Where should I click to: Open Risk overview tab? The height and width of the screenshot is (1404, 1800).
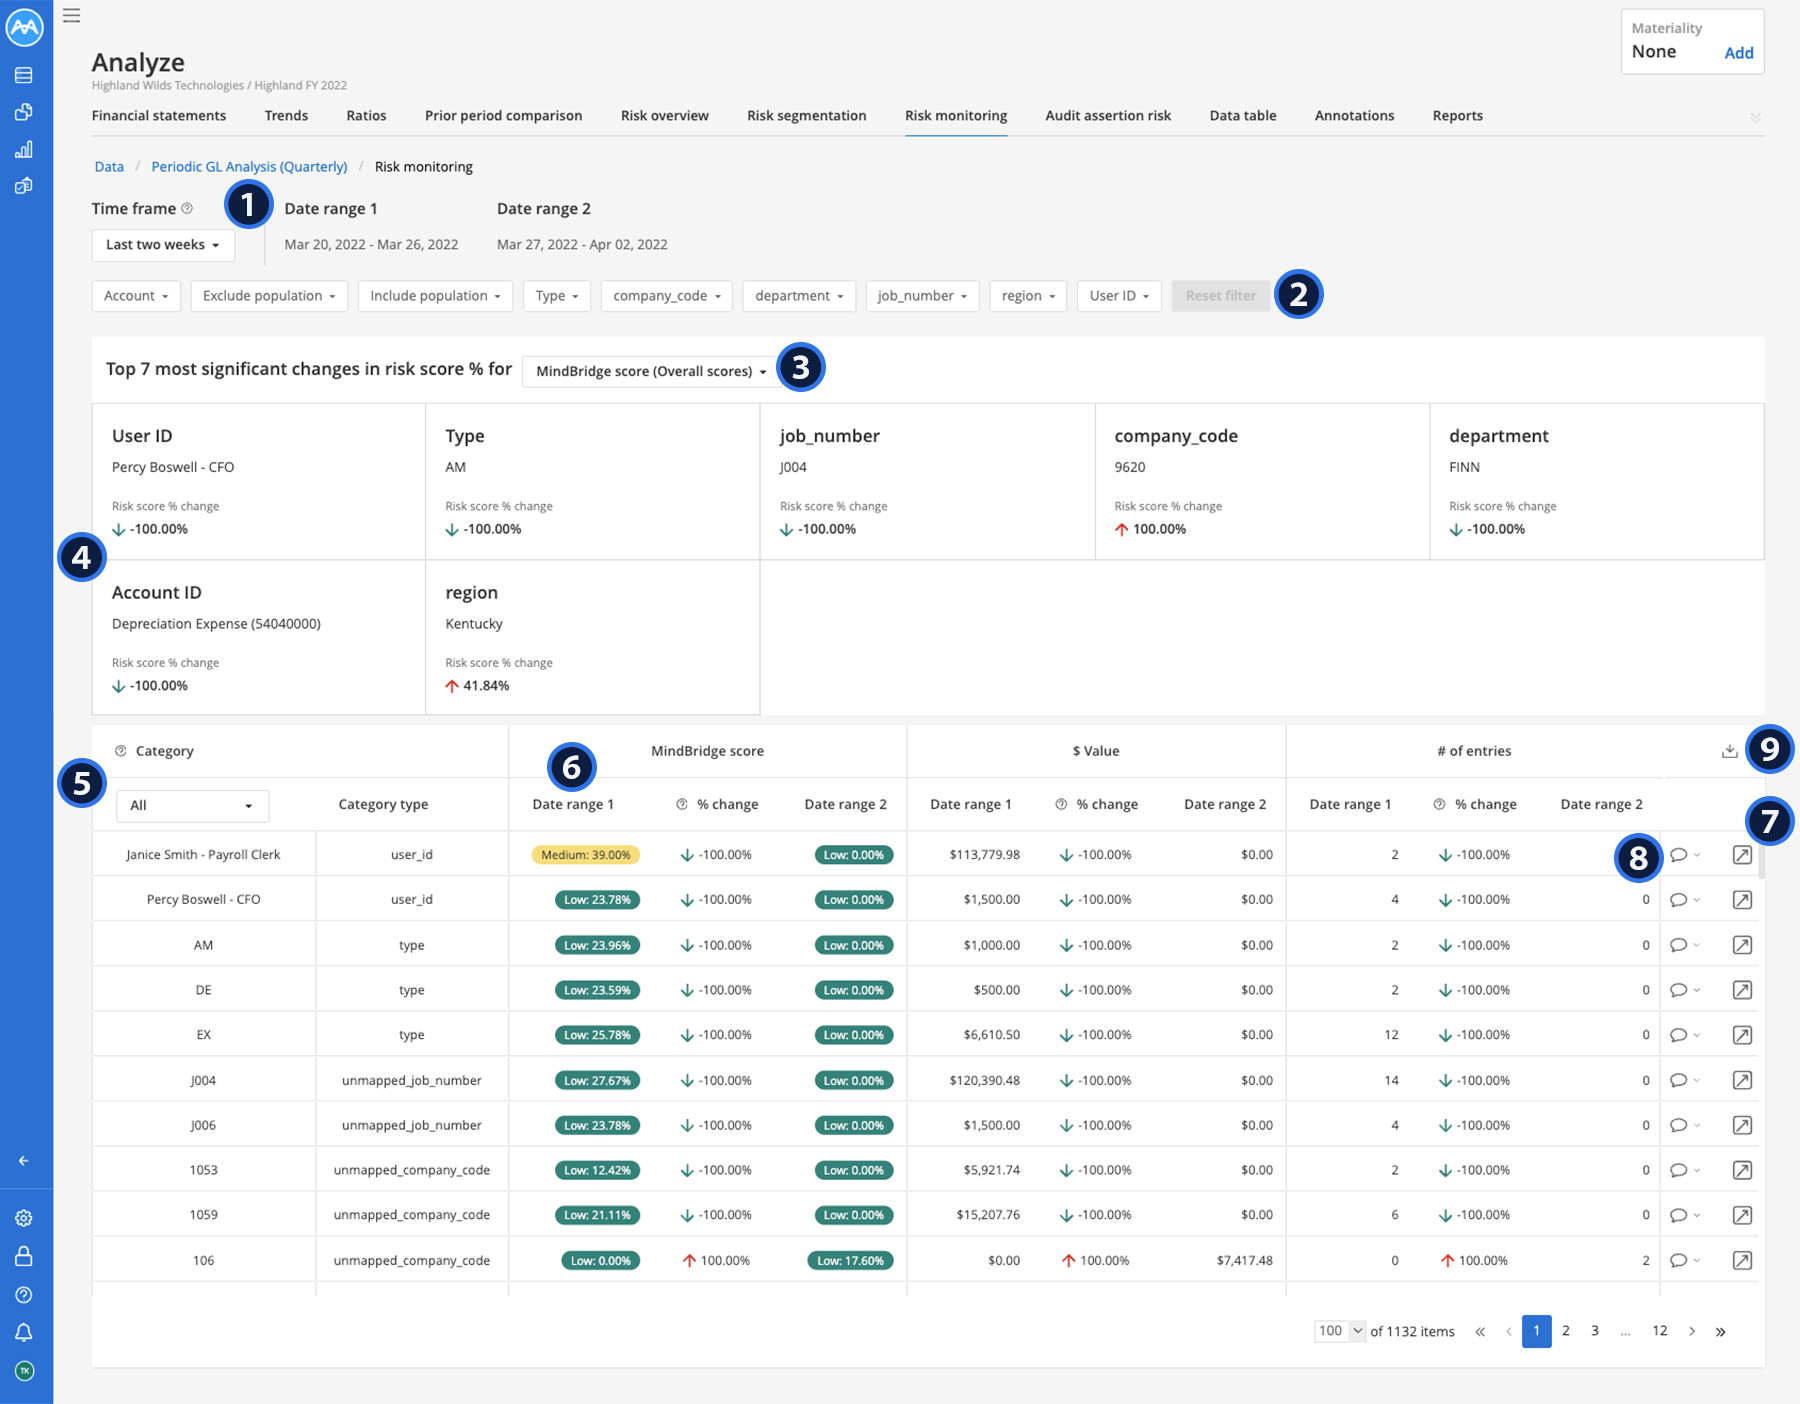pos(665,116)
